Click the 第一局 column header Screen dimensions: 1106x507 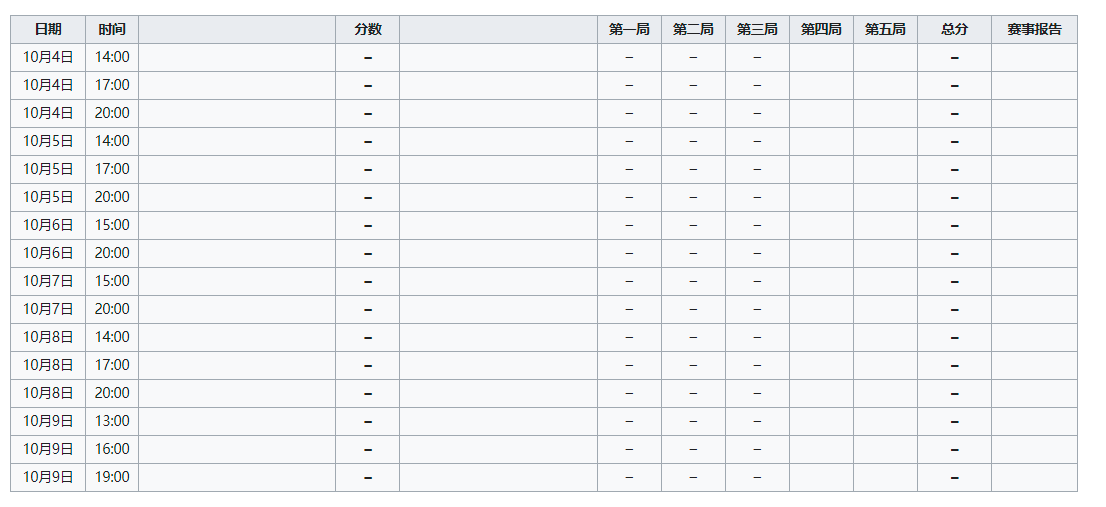coord(629,30)
